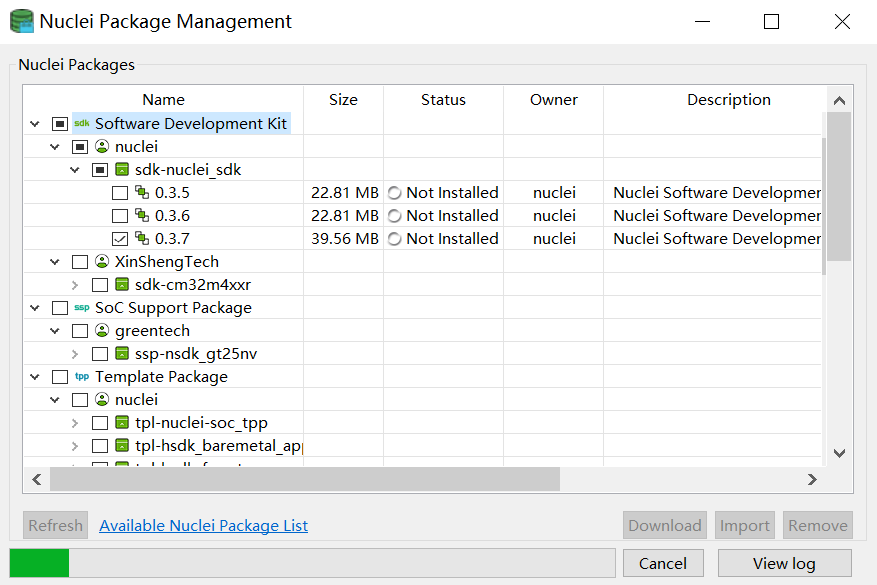Click the package icon of sdk-nuclei_sdk

pyautogui.click(x=122, y=169)
